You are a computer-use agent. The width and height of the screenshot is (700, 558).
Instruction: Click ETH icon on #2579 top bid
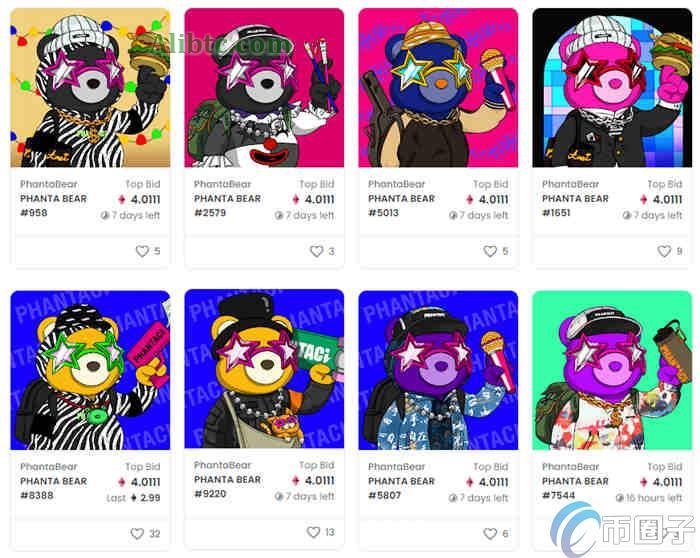[296, 200]
